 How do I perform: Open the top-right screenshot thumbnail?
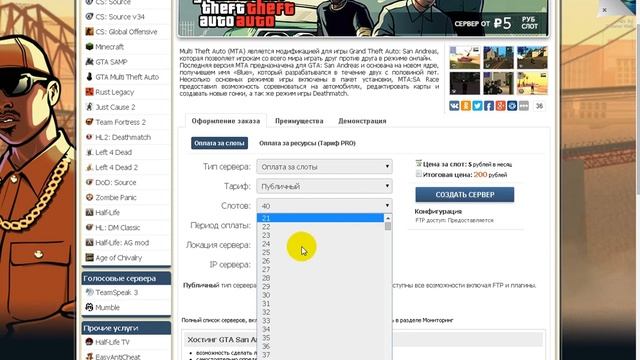click(x=532, y=57)
